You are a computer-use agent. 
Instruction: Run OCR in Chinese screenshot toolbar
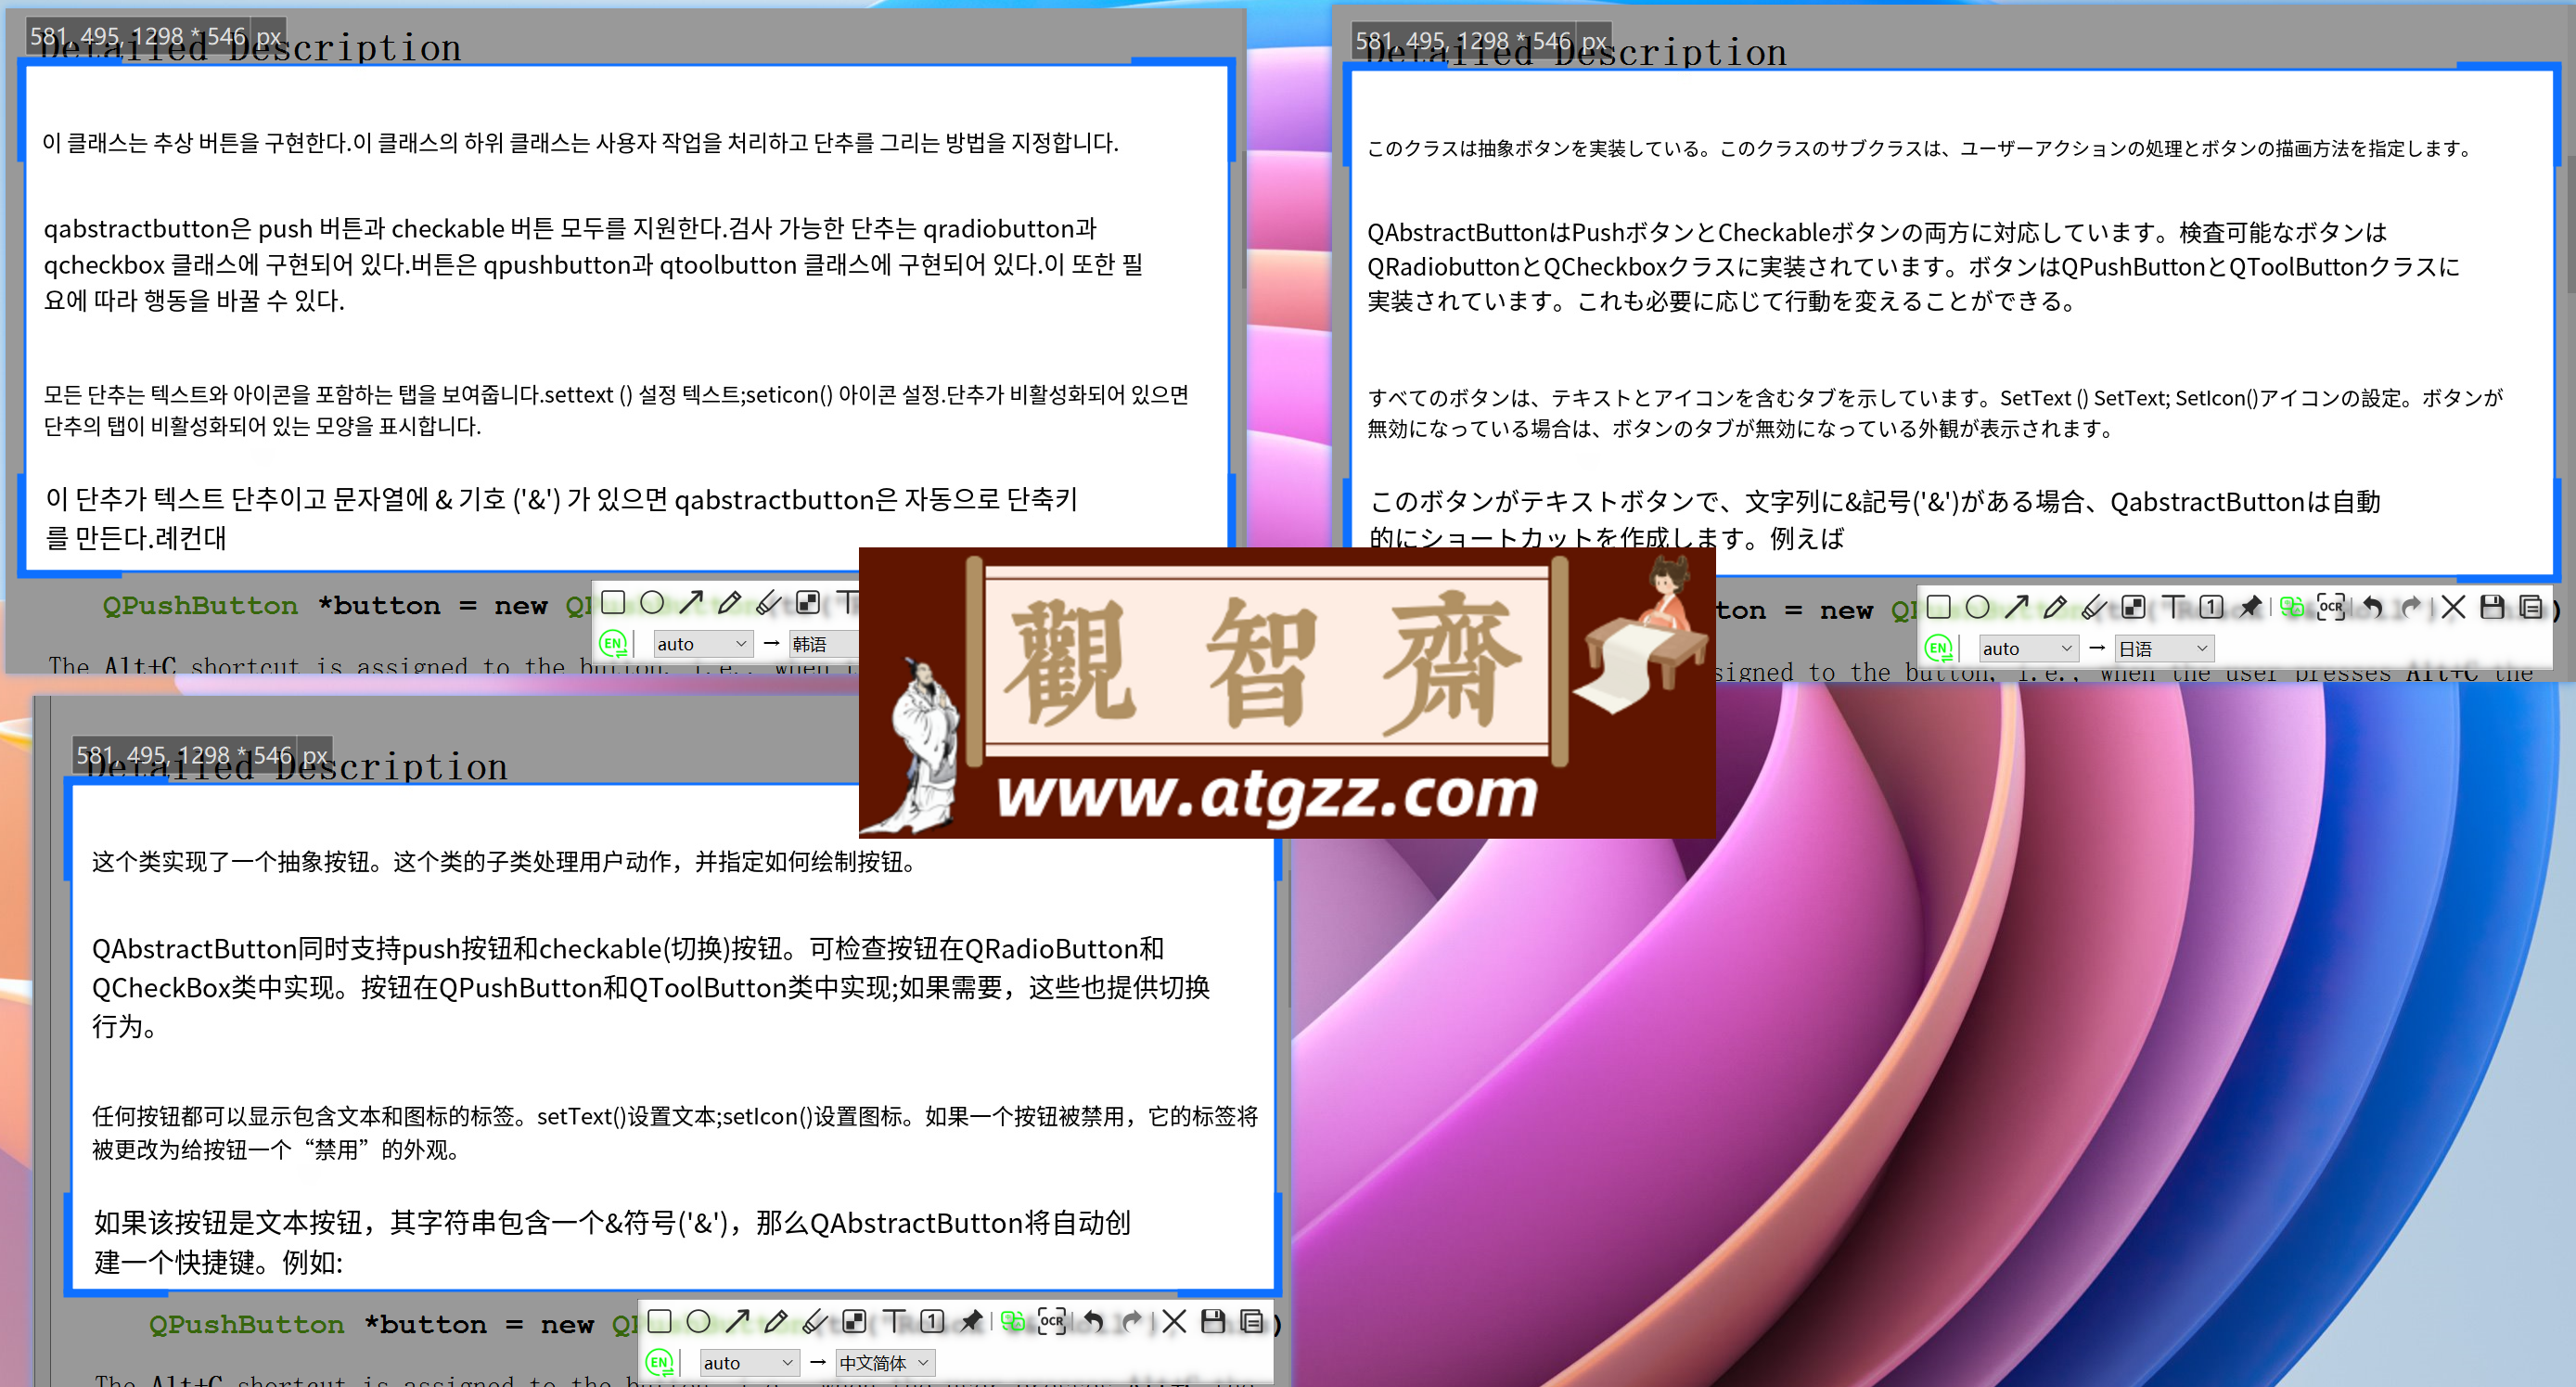click(x=1052, y=1321)
